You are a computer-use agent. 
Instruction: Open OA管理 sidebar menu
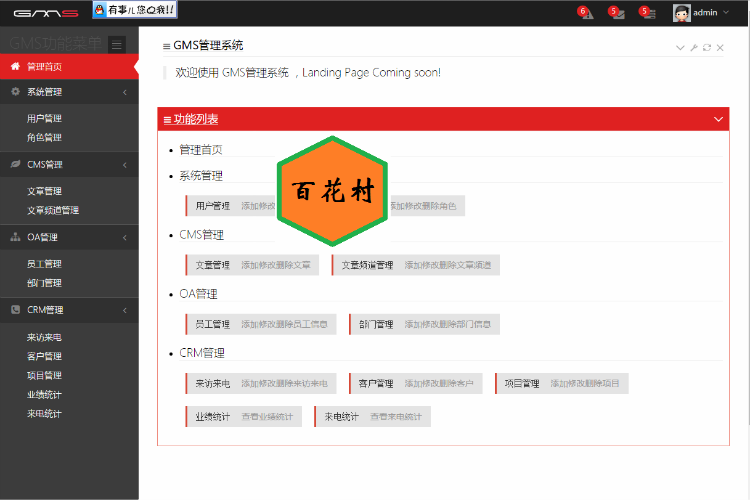tap(69, 237)
